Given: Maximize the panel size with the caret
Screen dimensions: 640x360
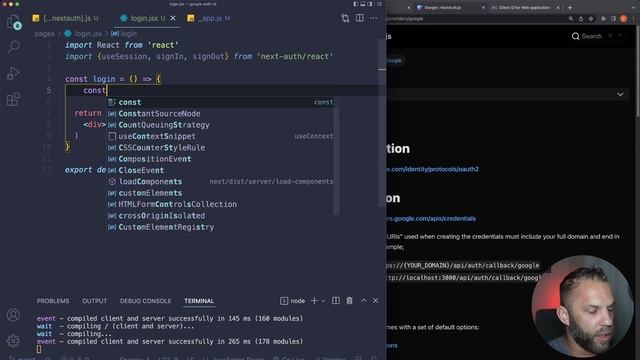Looking at the screenshot, I should click(x=363, y=301).
